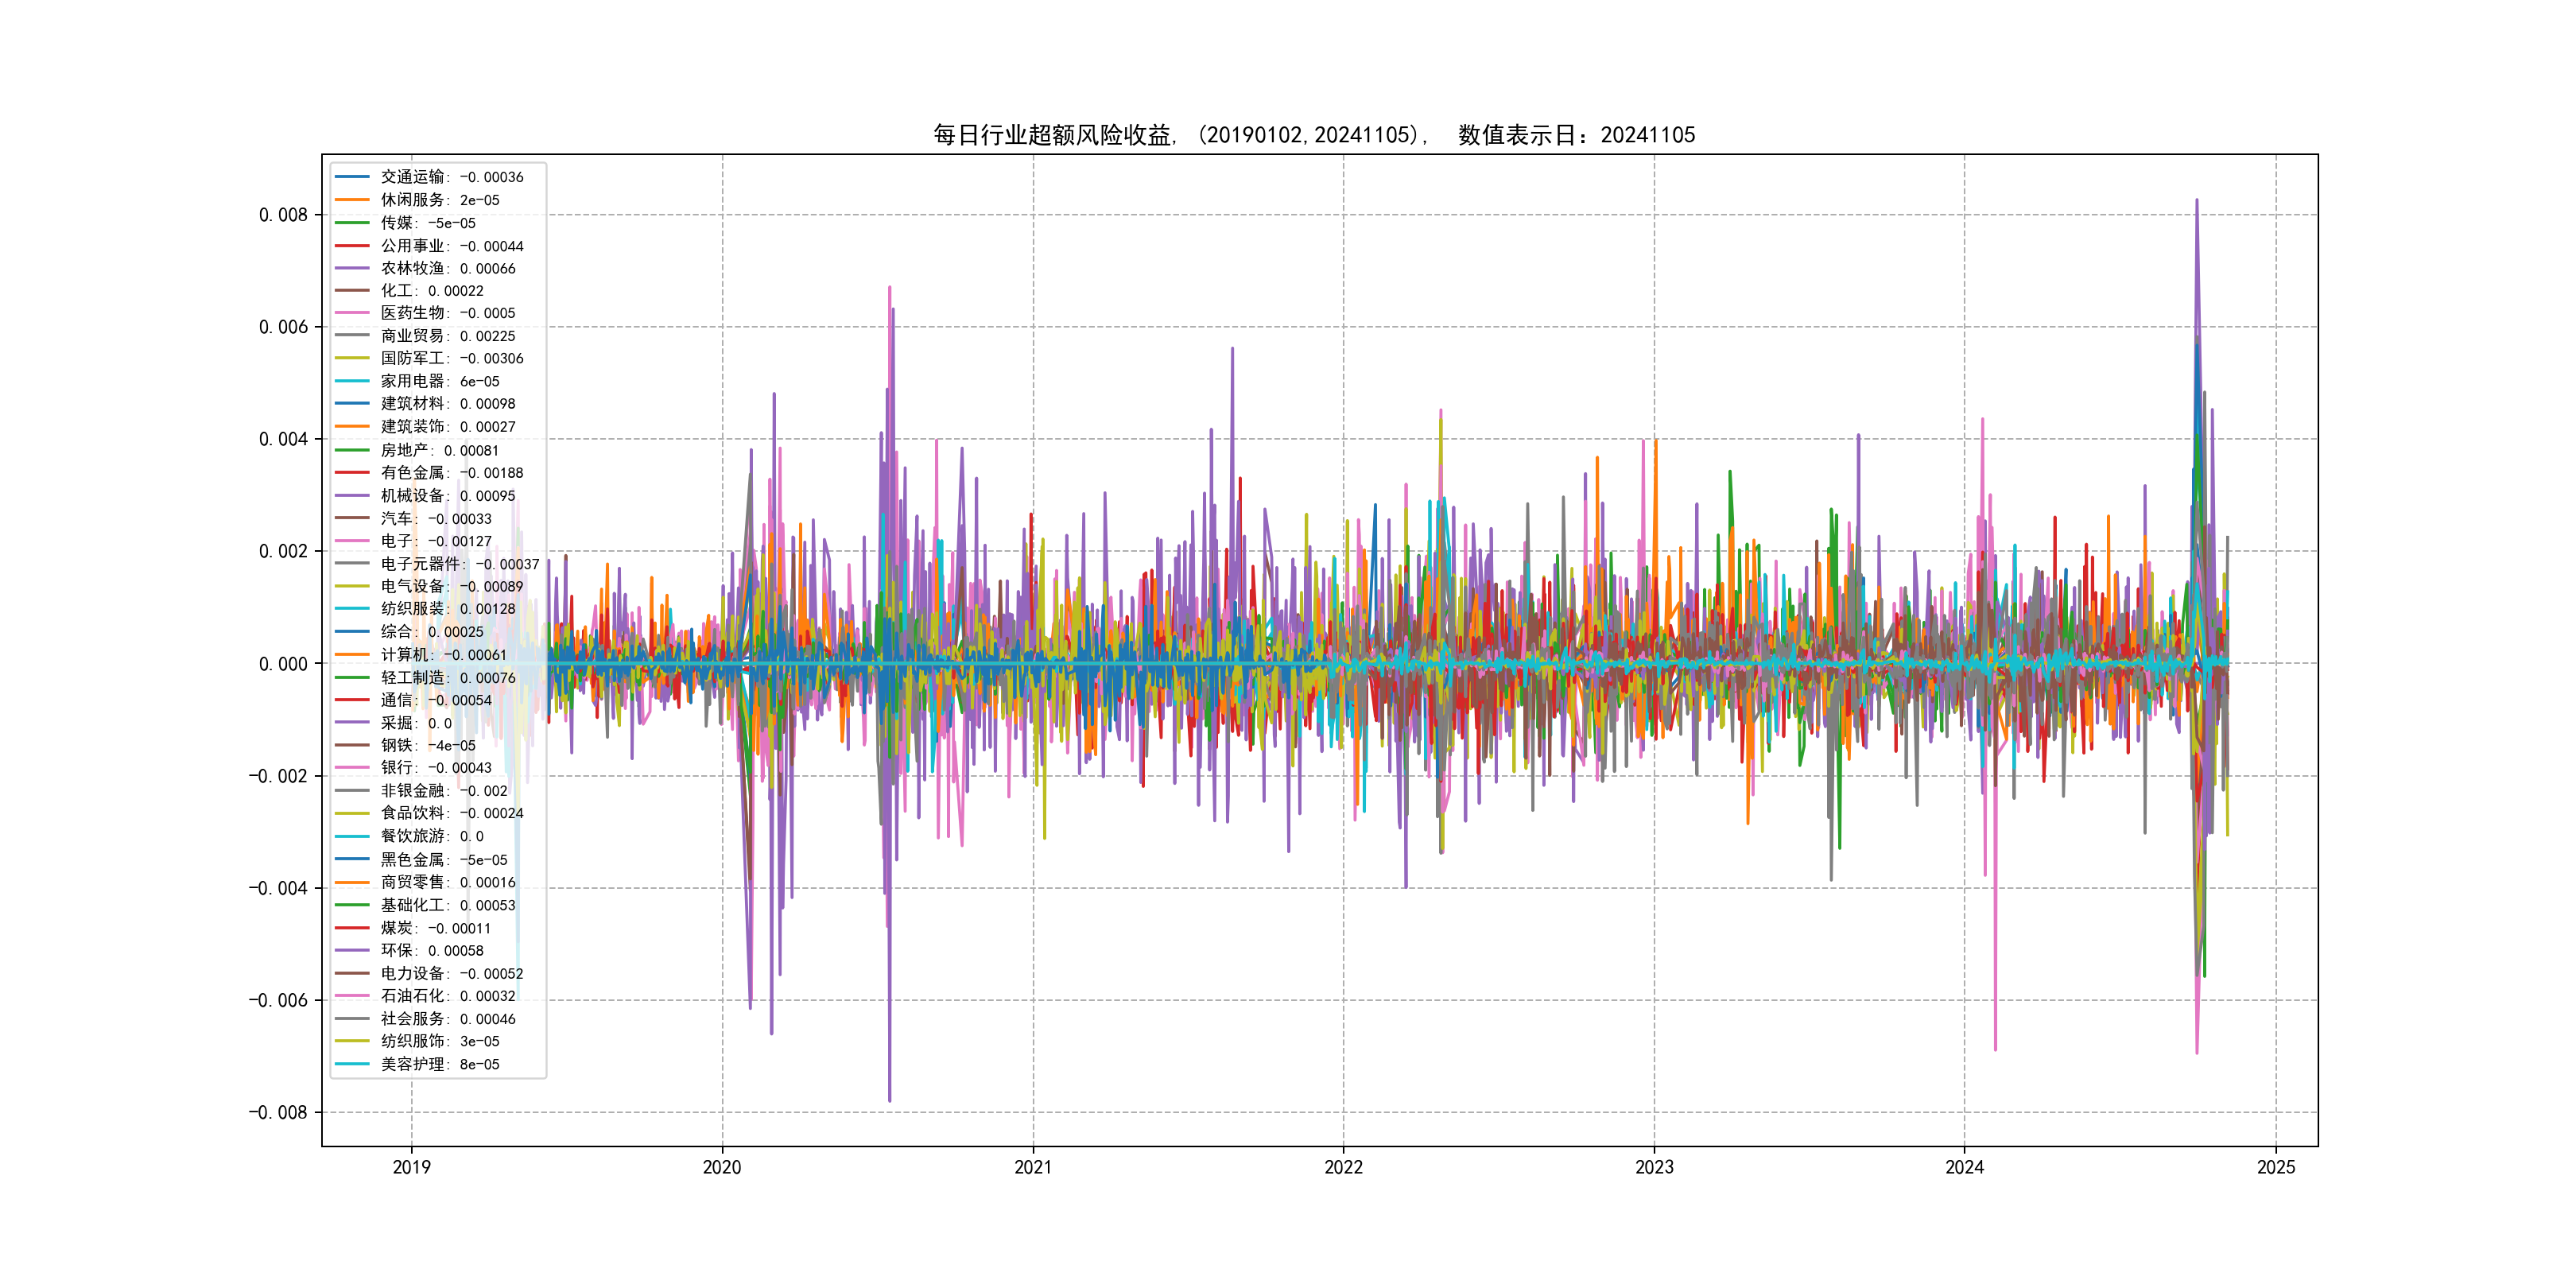Click the 2022 x-axis tick label
Screen dimensions: 2576x1288
1343,1167
